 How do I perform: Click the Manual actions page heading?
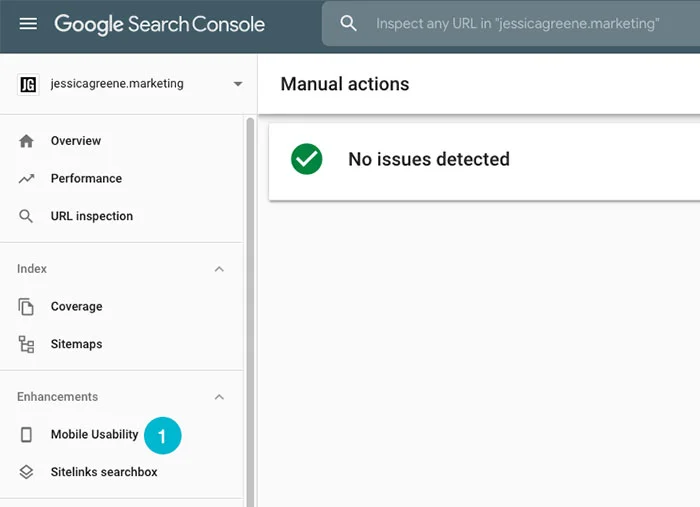345,84
